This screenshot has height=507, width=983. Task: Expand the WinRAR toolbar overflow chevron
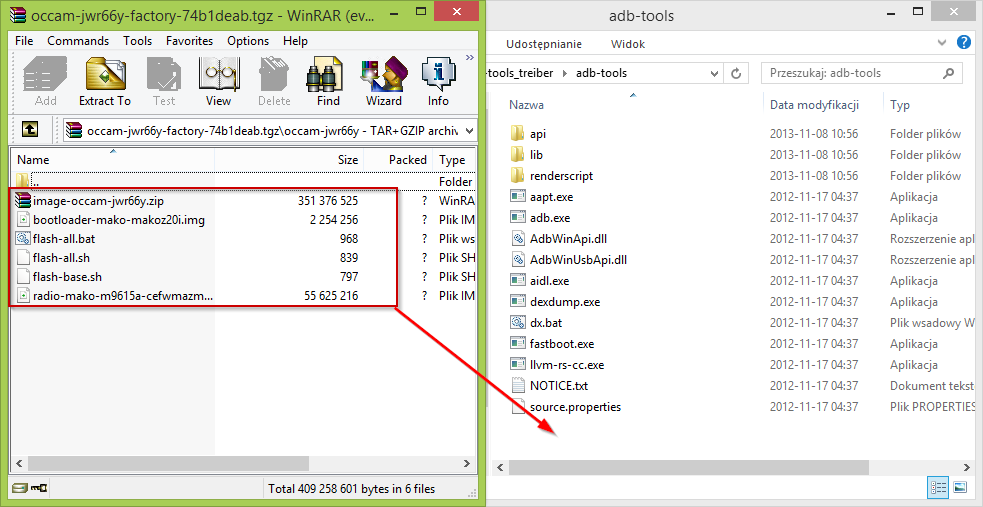[x=470, y=58]
